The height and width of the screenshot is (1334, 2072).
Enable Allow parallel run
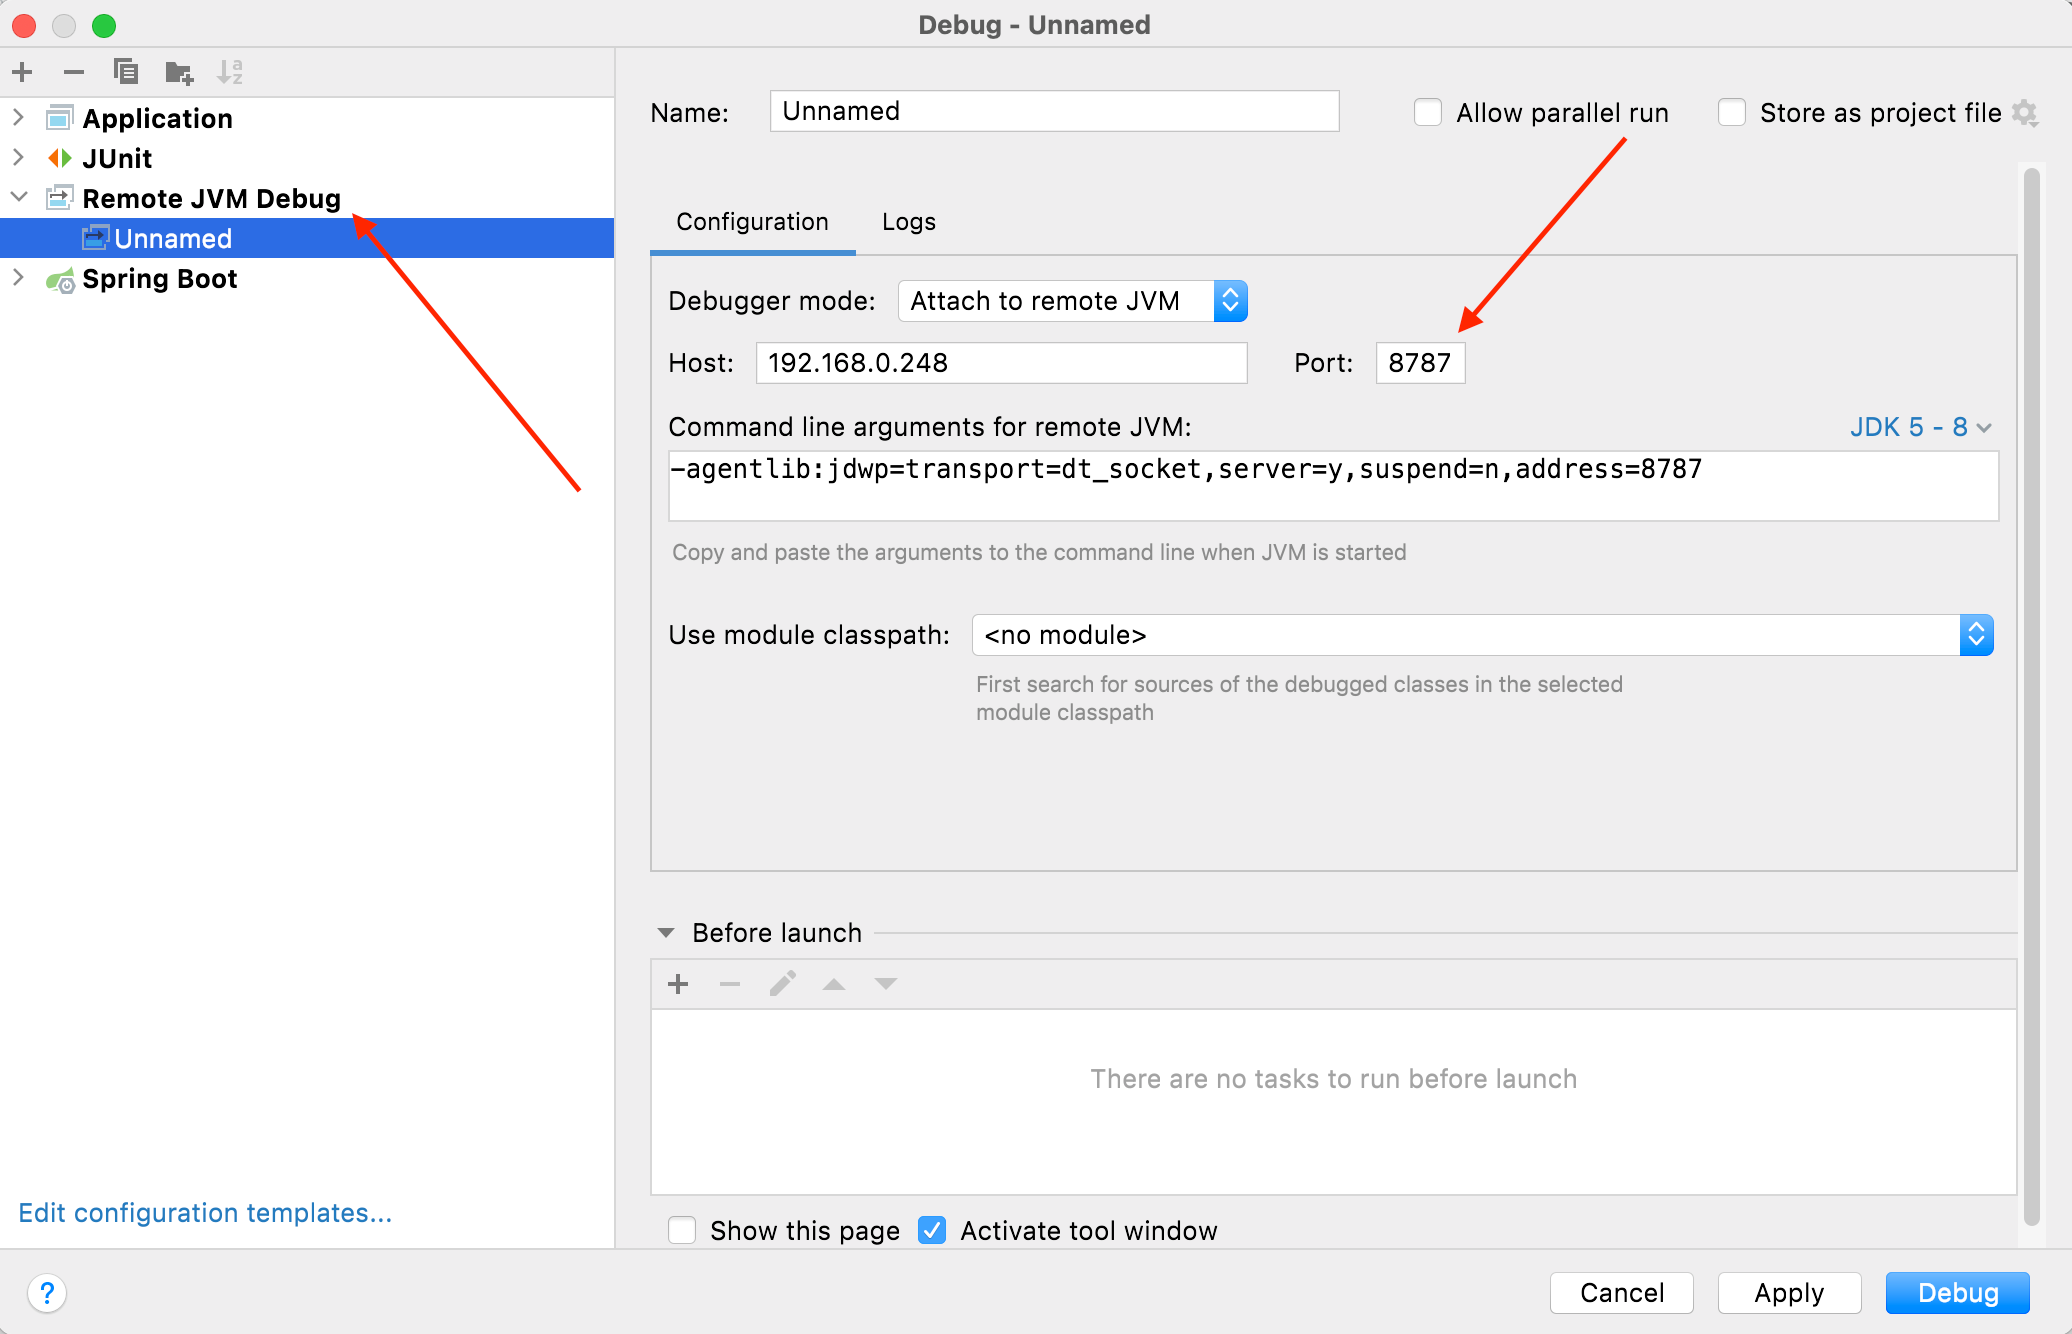click(1428, 113)
